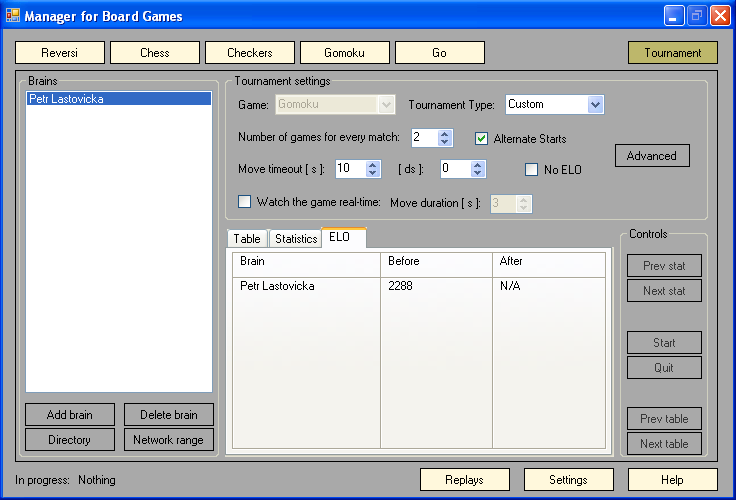The image size is (736, 500).
Task: Toggle the Alternate Starts checkbox
Action: coord(481,138)
